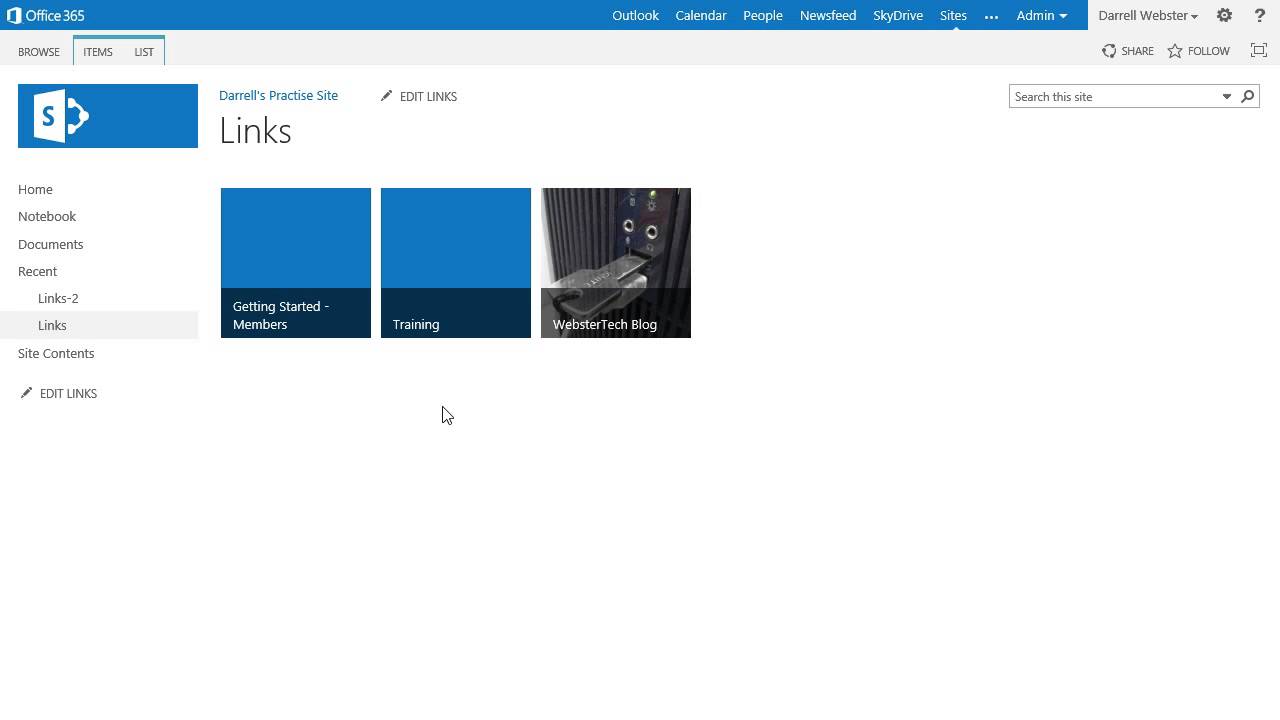
Task: Open the Getting Started - Members tile
Action: 296,263
